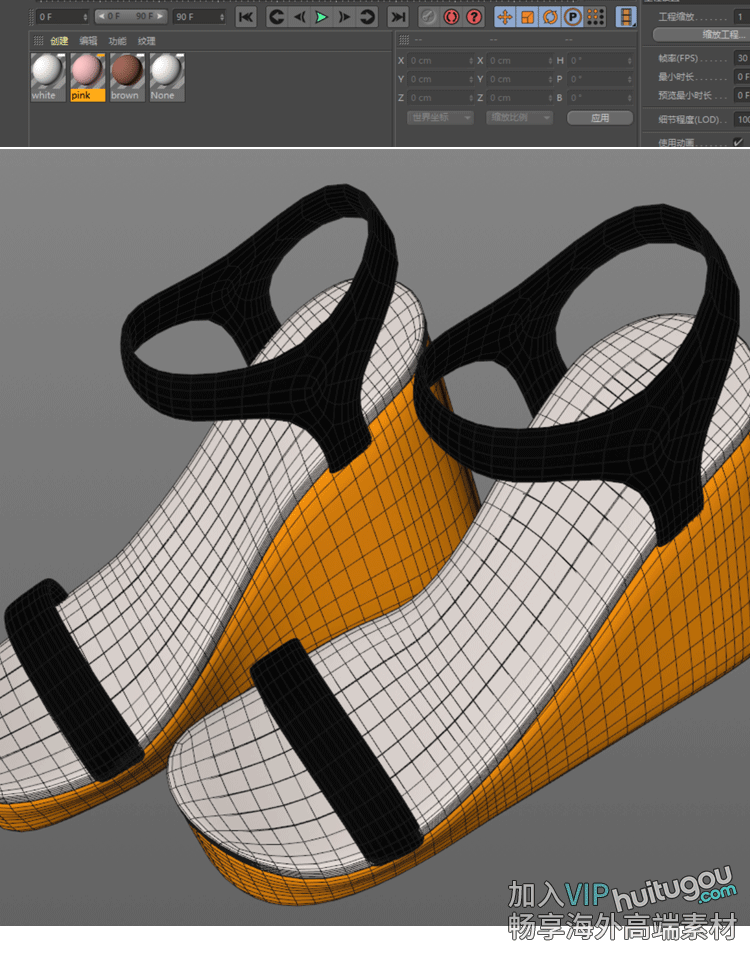Enable the position move key icon
Image resolution: width=750 pixels, height=960 pixels.
[x=505, y=17]
